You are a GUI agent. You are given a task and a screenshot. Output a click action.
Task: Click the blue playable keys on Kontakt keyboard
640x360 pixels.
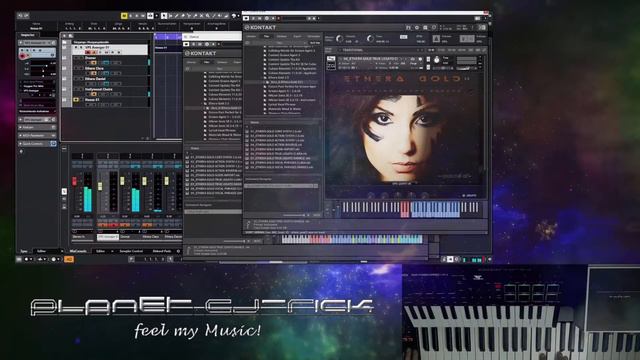point(435,209)
